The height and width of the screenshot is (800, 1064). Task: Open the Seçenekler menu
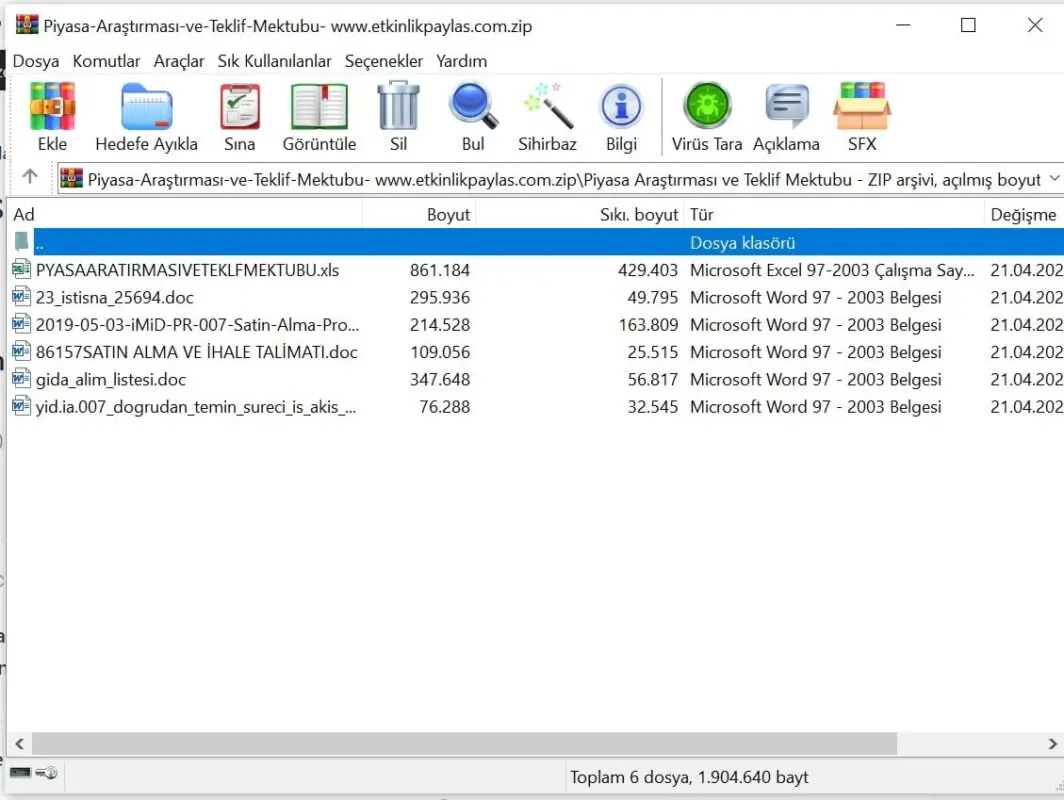[x=384, y=61]
